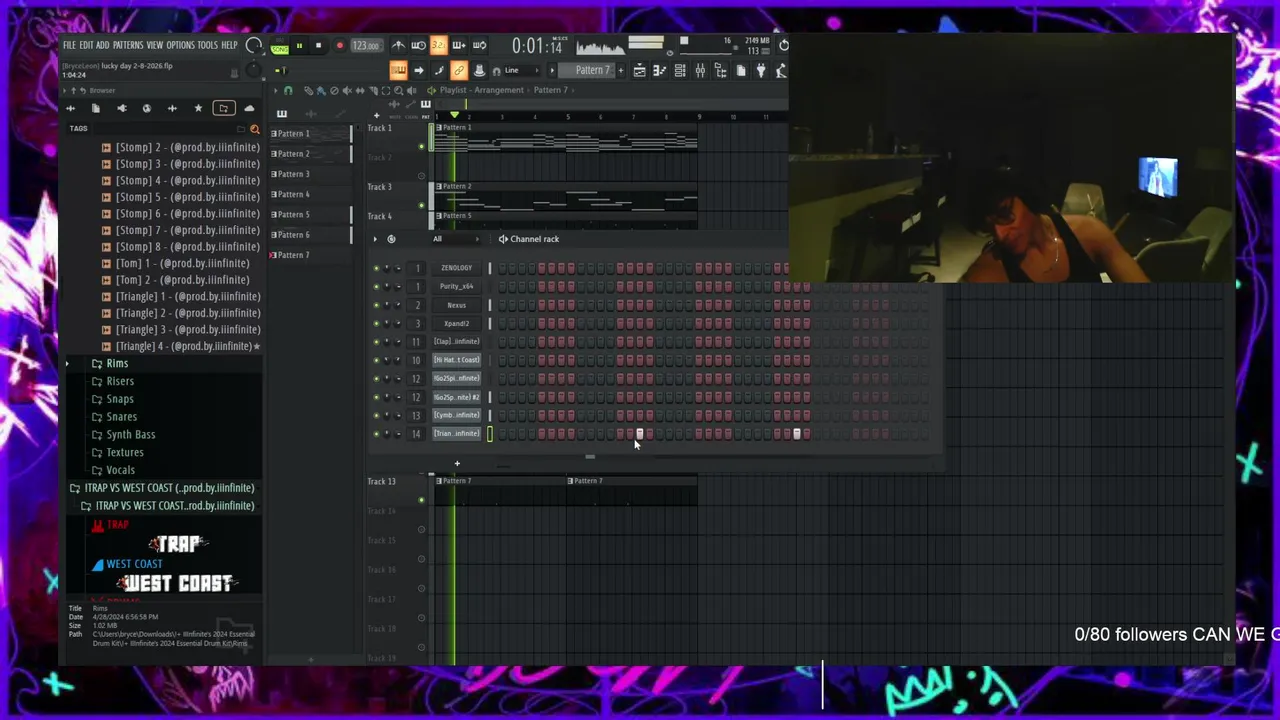This screenshot has height=720, width=1280.
Task: Click the red record button
Action: 340,45
